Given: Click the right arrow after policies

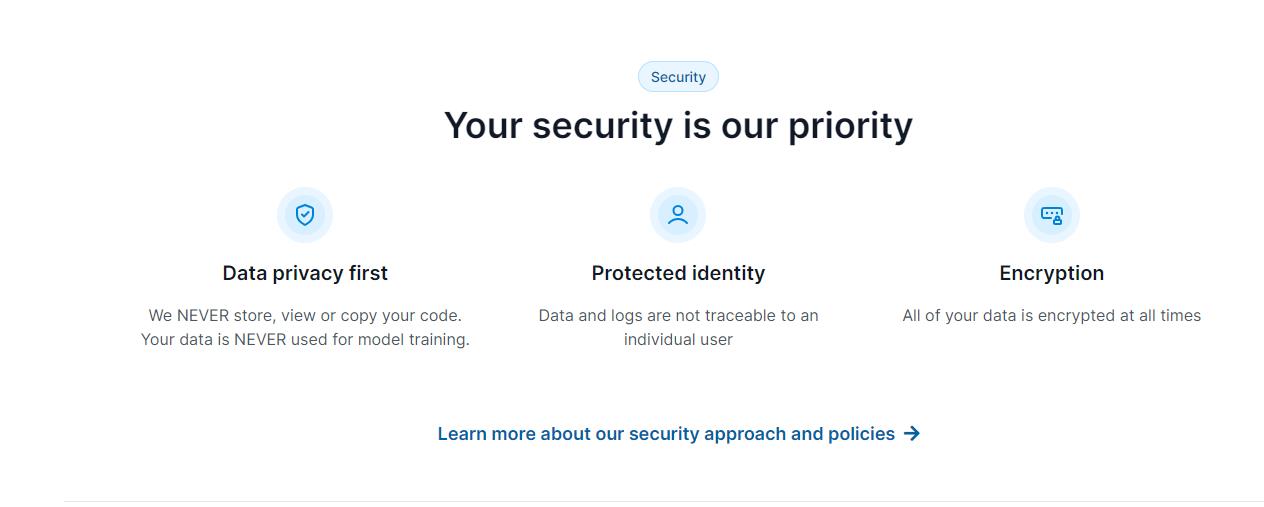Looking at the screenshot, I should [x=911, y=434].
